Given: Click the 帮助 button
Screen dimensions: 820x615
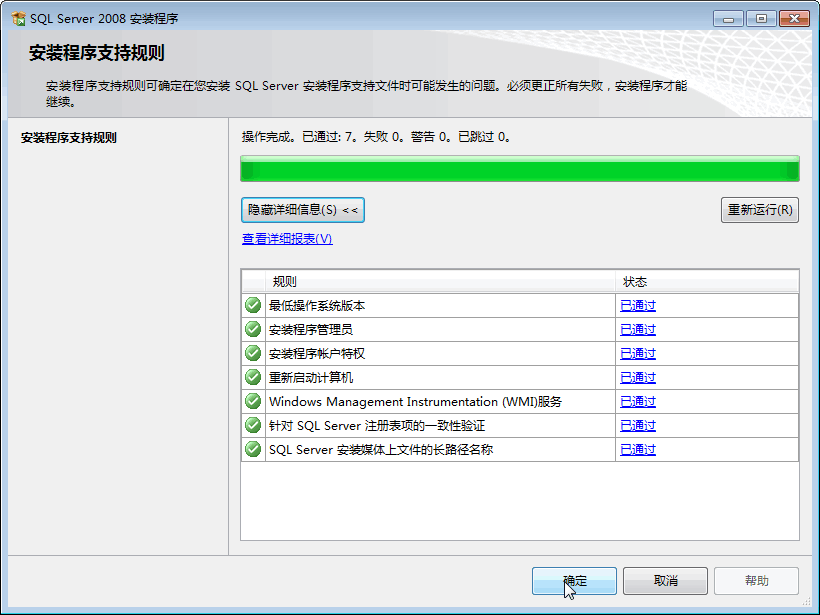Looking at the screenshot, I should (756, 581).
